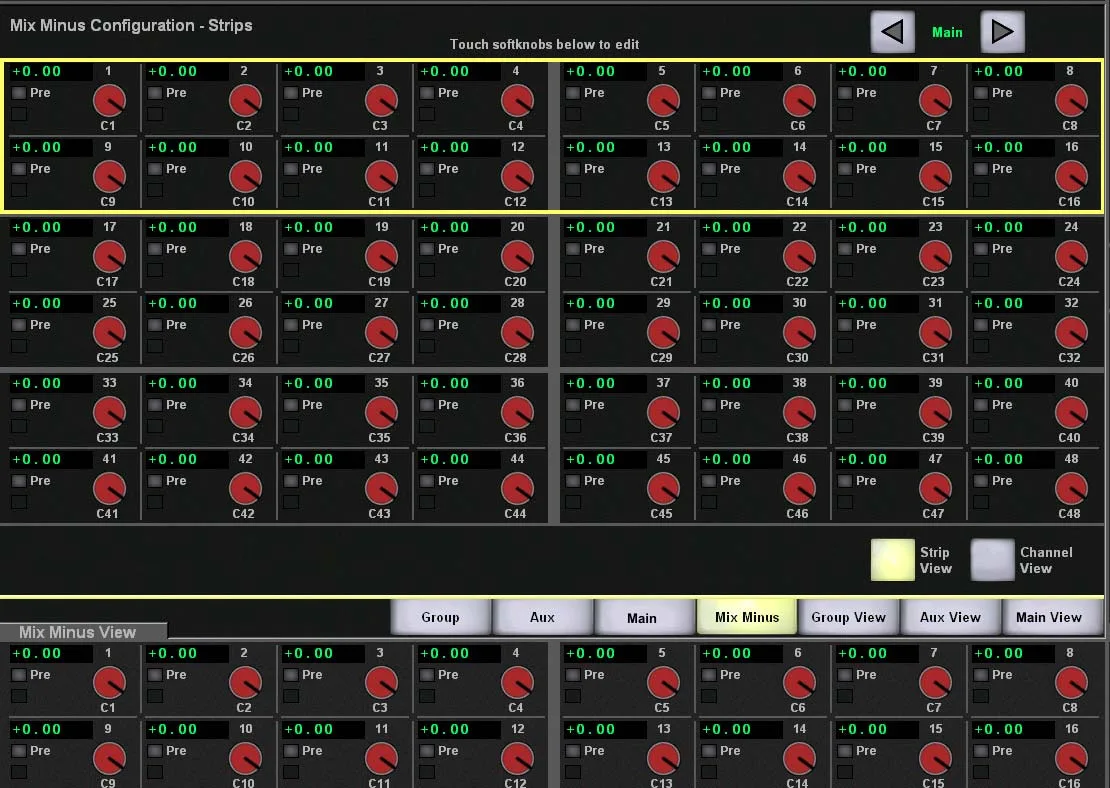1110x788 pixels.
Task: Click the +0.00 value of channel 32
Action: pyautogui.click(x=1014, y=303)
